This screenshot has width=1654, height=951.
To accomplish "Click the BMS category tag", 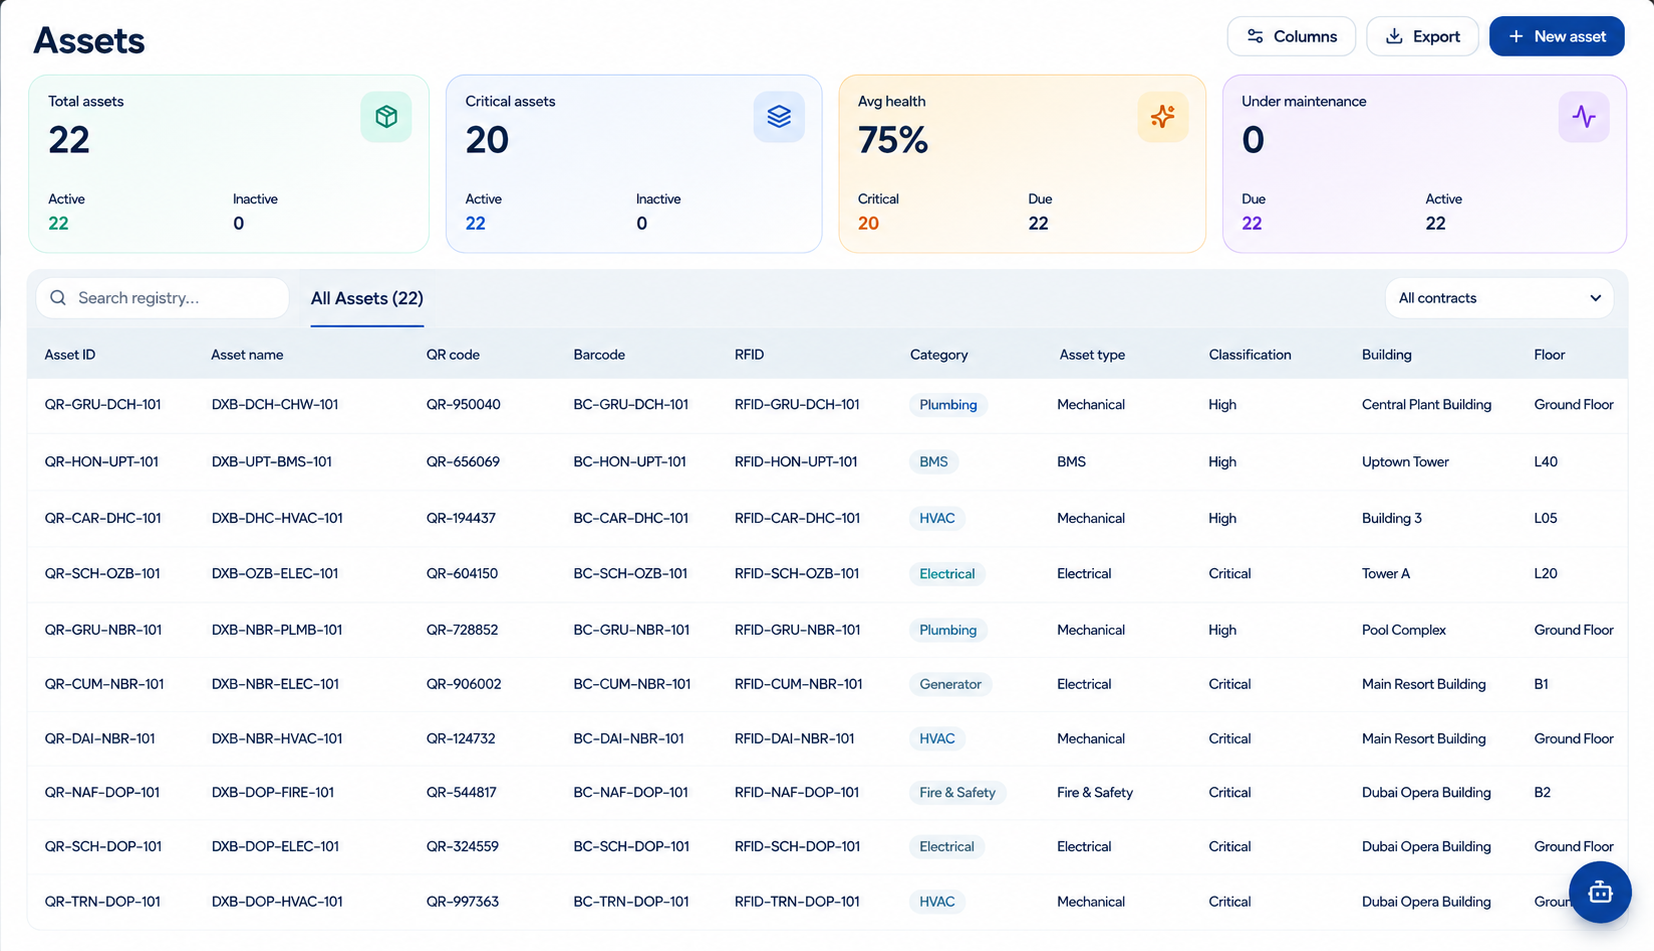I will coord(934,462).
